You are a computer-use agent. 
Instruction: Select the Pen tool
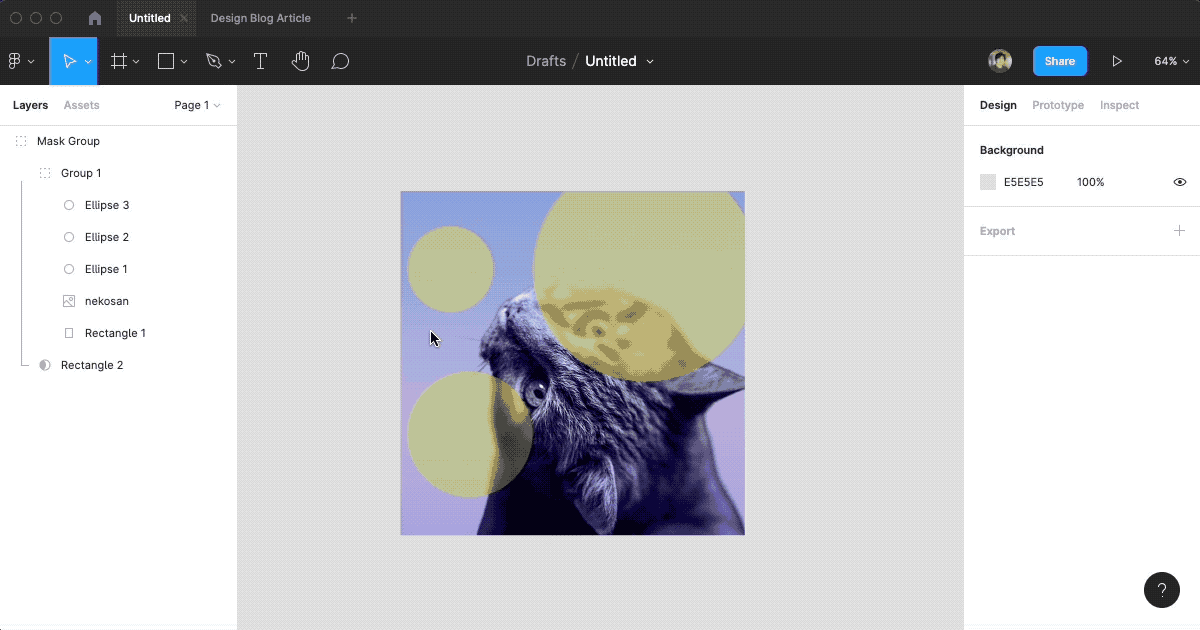pyautogui.click(x=213, y=61)
